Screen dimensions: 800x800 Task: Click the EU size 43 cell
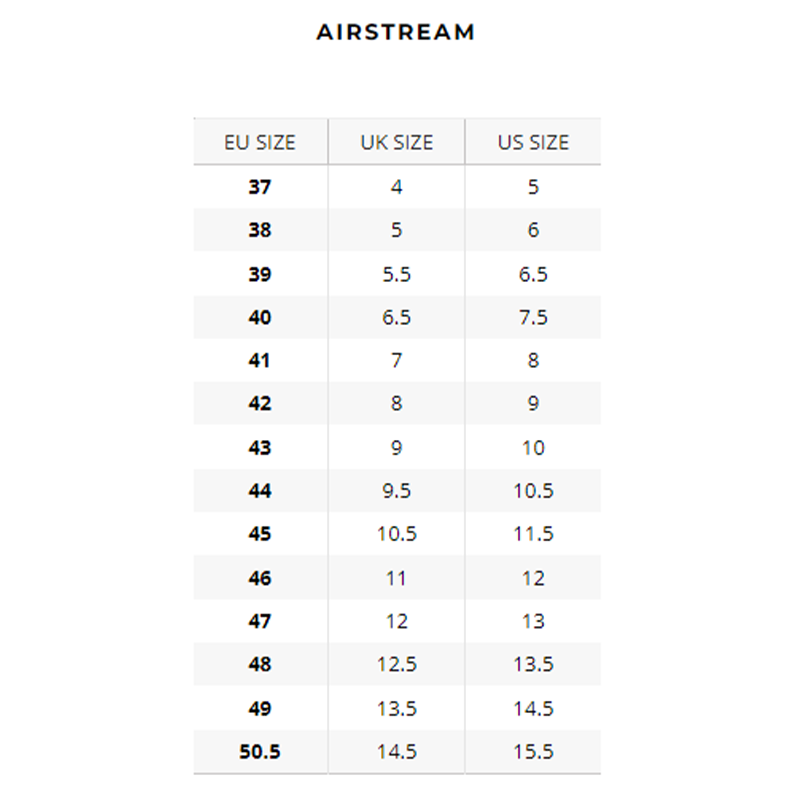pyautogui.click(x=260, y=448)
